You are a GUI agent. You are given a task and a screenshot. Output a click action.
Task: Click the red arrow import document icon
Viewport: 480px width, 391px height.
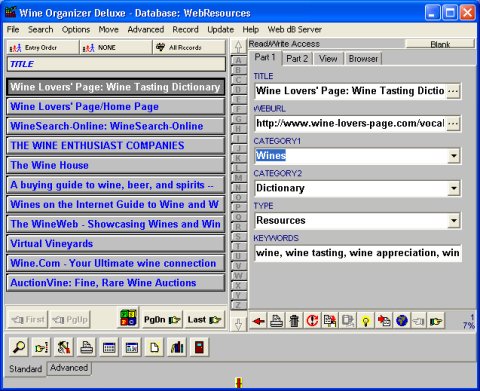(384, 321)
